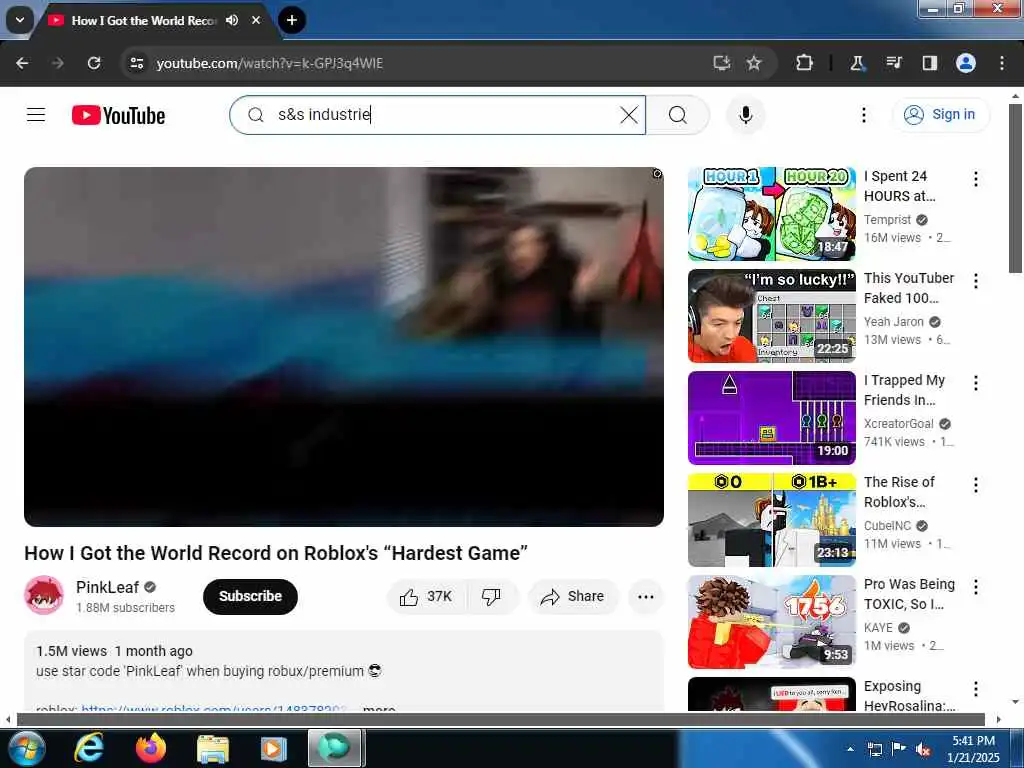Share this video
The width and height of the screenshot is (1024, 768).
[573, 596]
